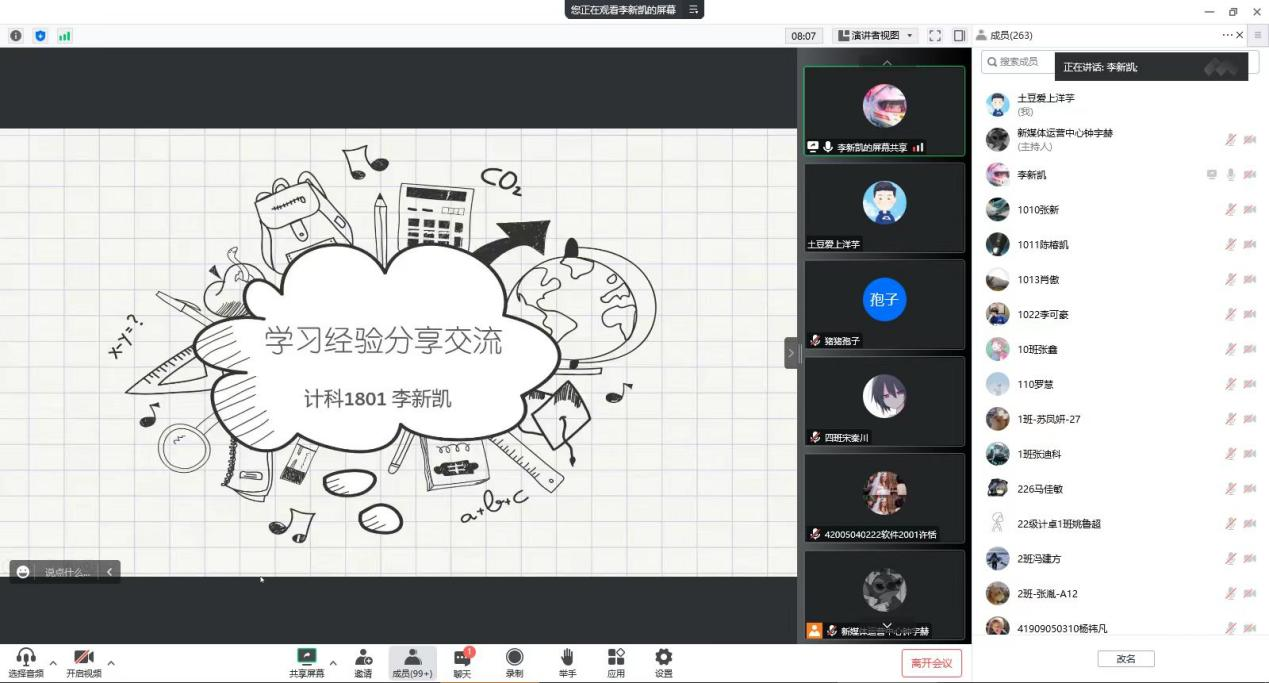Click the 离开会议 (Leave Meeting) button

(x=931, y=662)
